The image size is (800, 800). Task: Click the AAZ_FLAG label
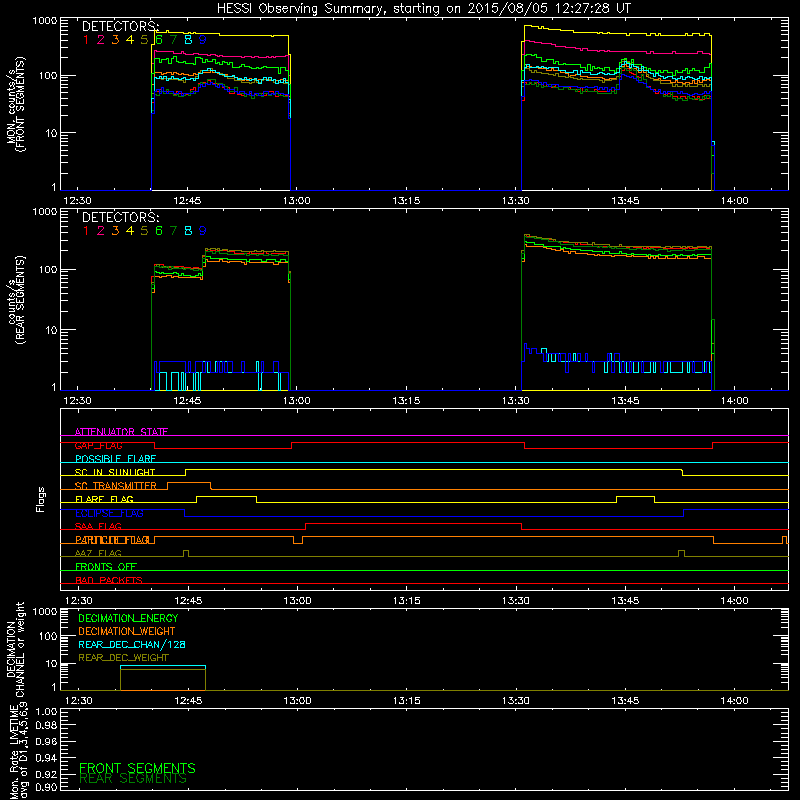(98, 553)
